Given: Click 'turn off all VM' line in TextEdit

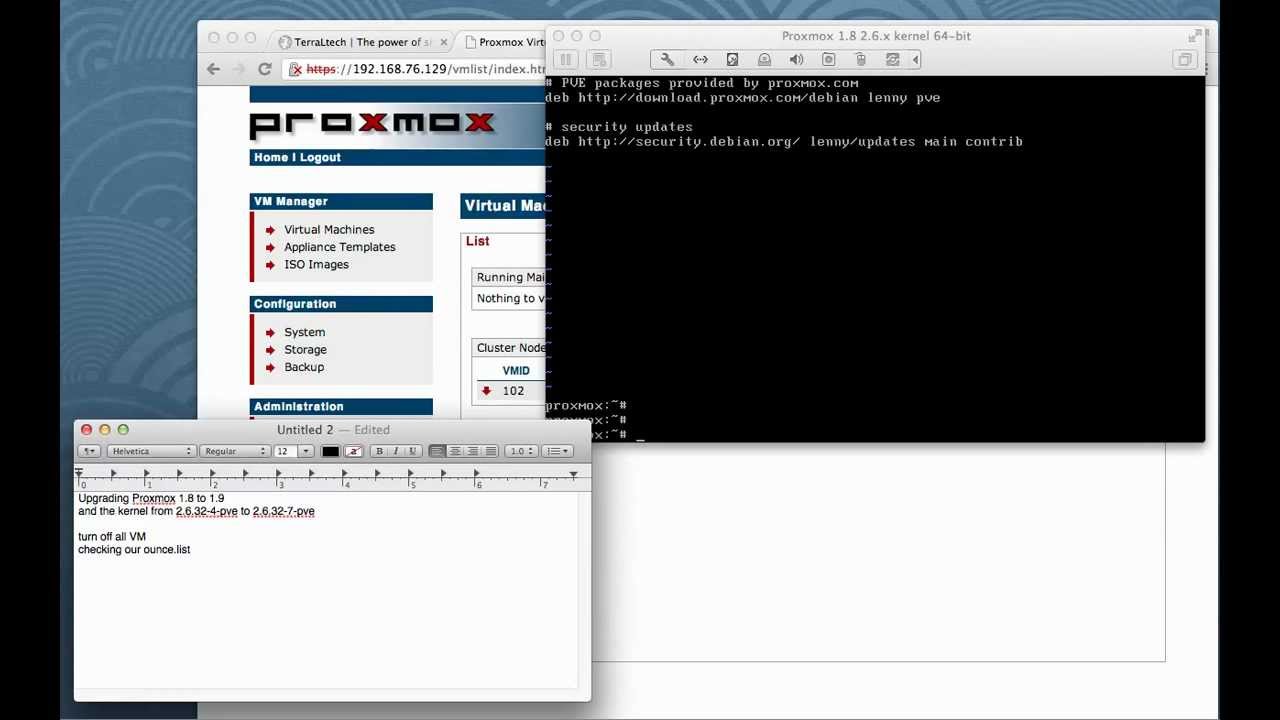Looking at the screenshot, I should (x=112, y=537).
